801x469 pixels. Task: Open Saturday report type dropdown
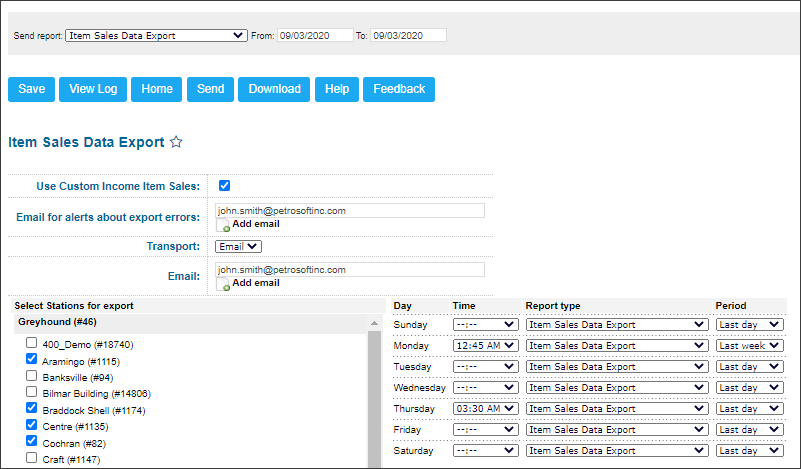pos(617,451)
